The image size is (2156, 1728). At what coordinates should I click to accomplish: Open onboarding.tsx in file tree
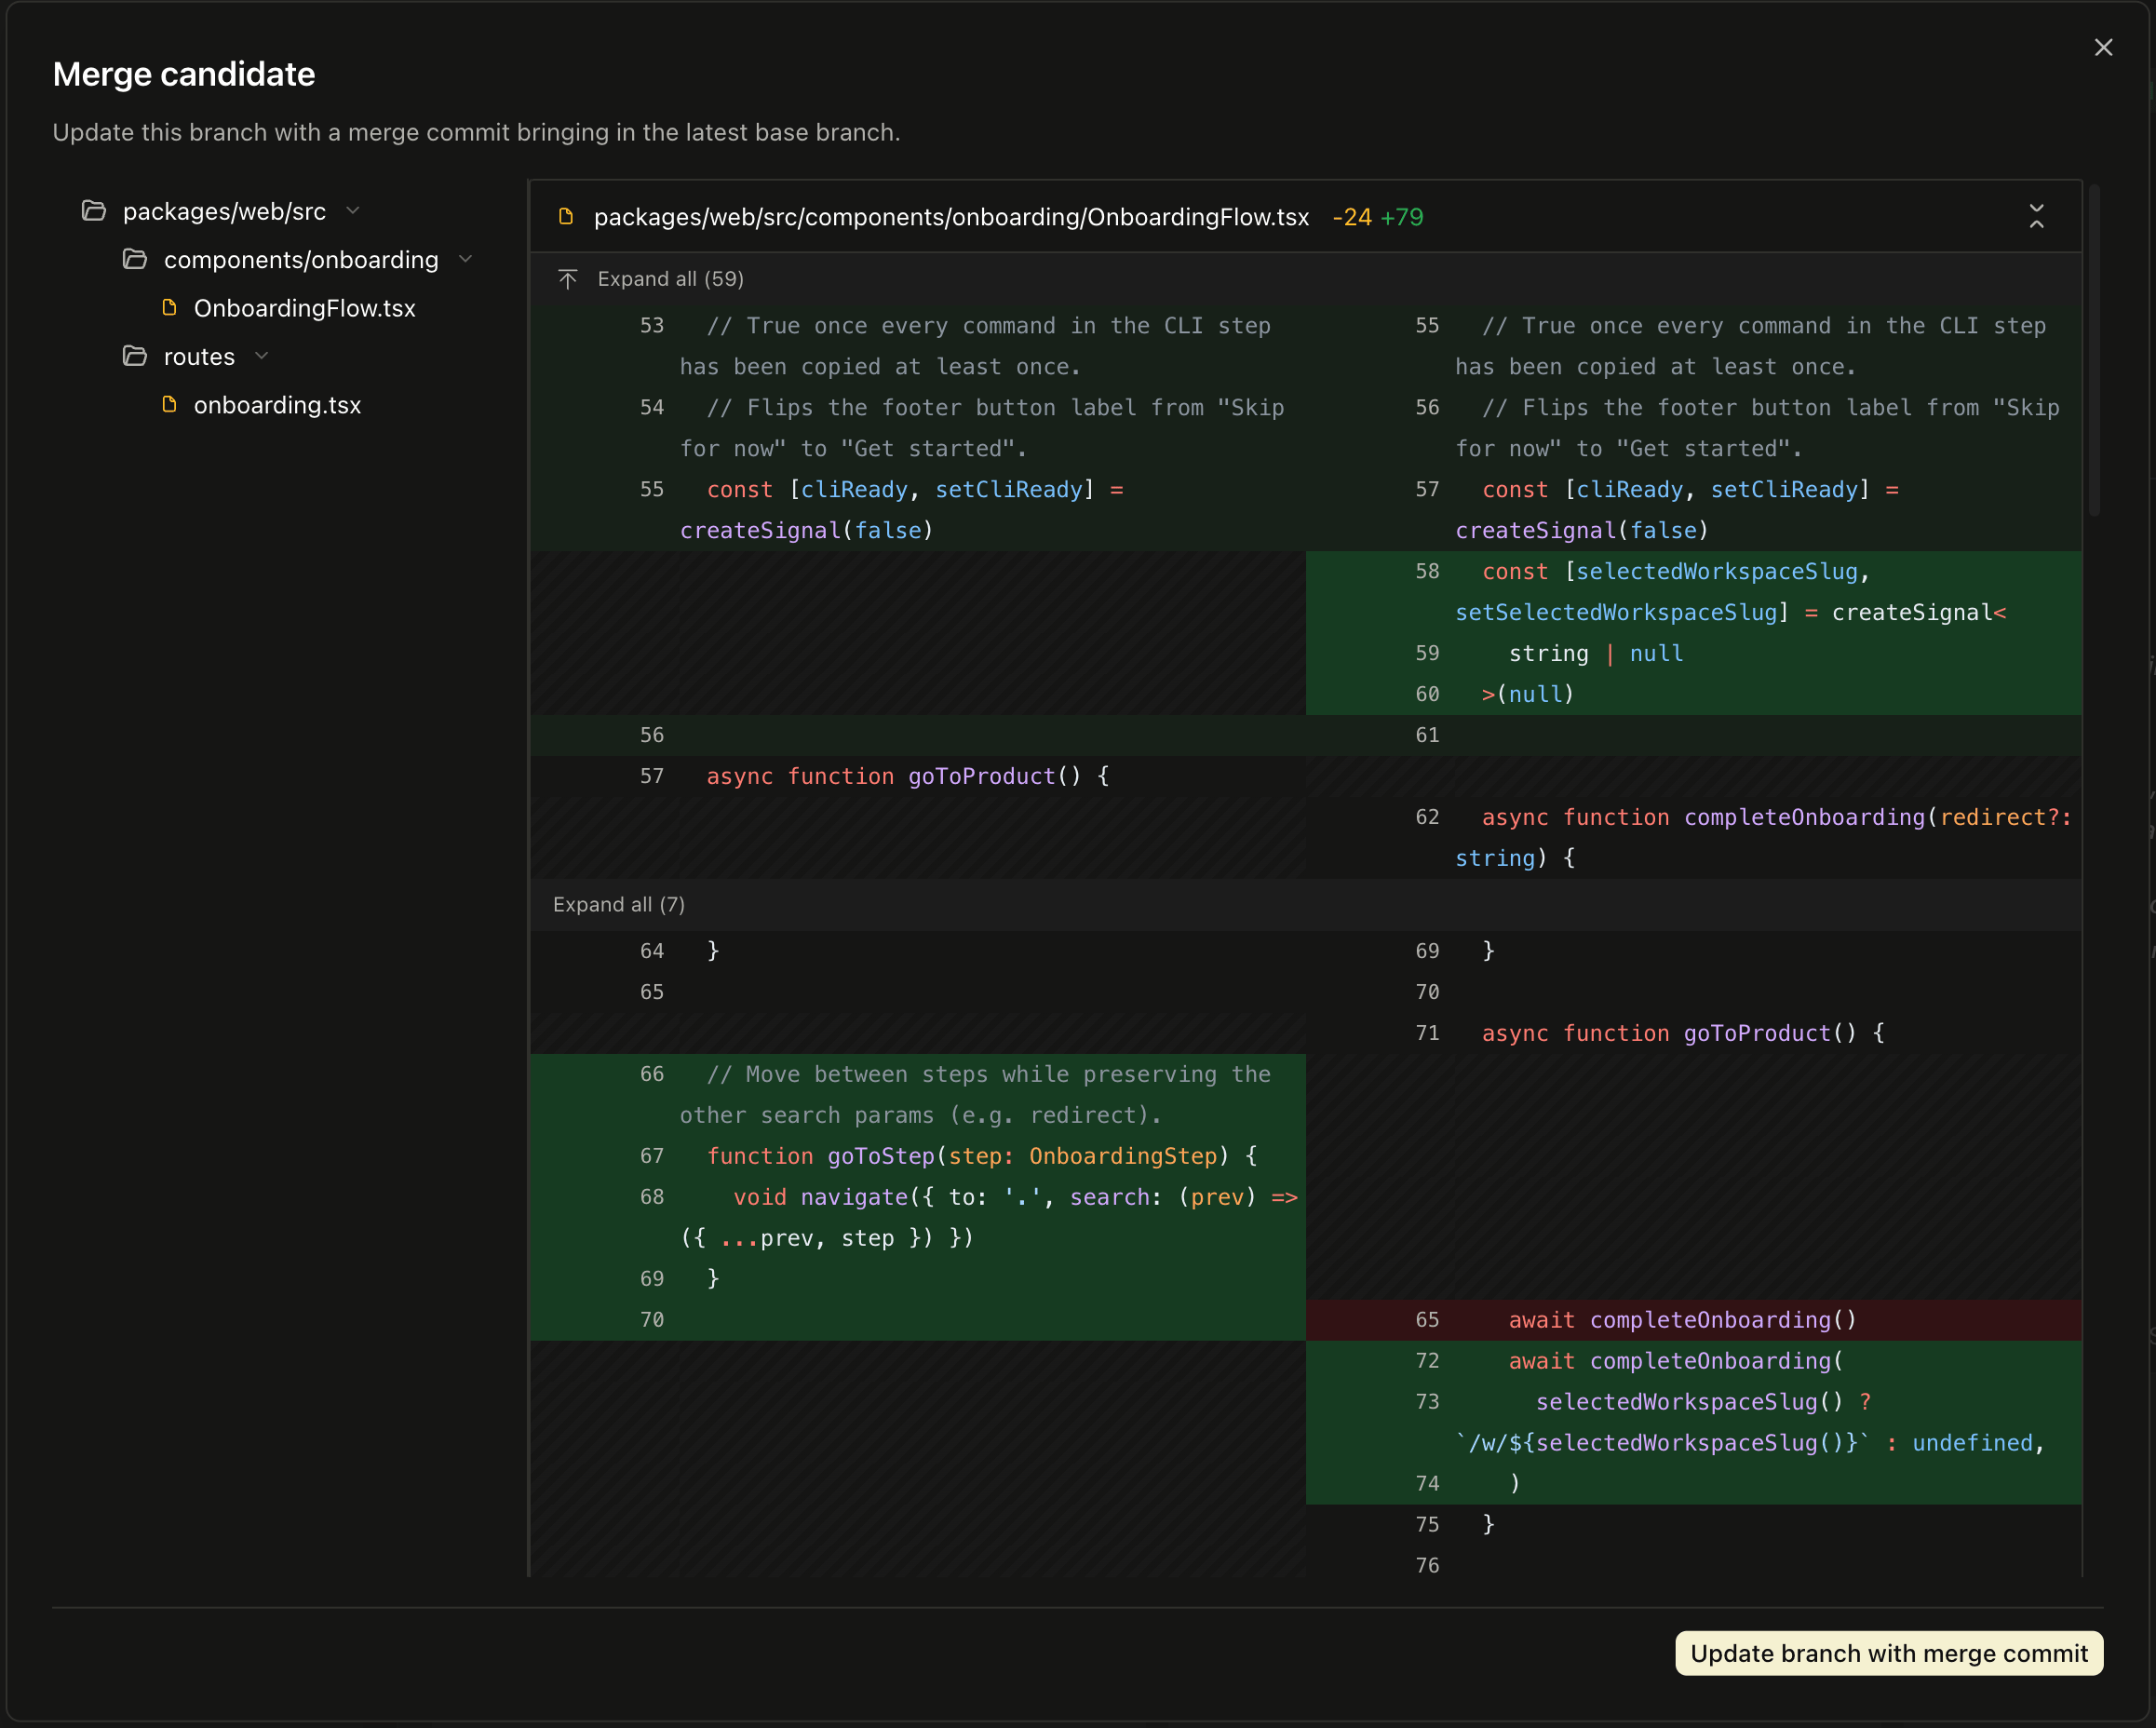(x=277, y=405)
